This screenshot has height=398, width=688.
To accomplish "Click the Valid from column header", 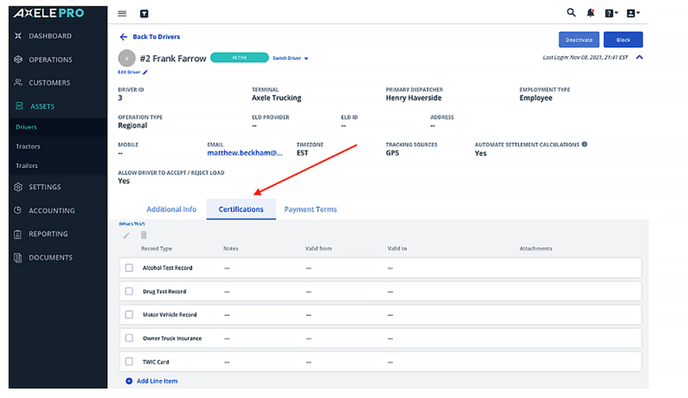I will point(319,248).
